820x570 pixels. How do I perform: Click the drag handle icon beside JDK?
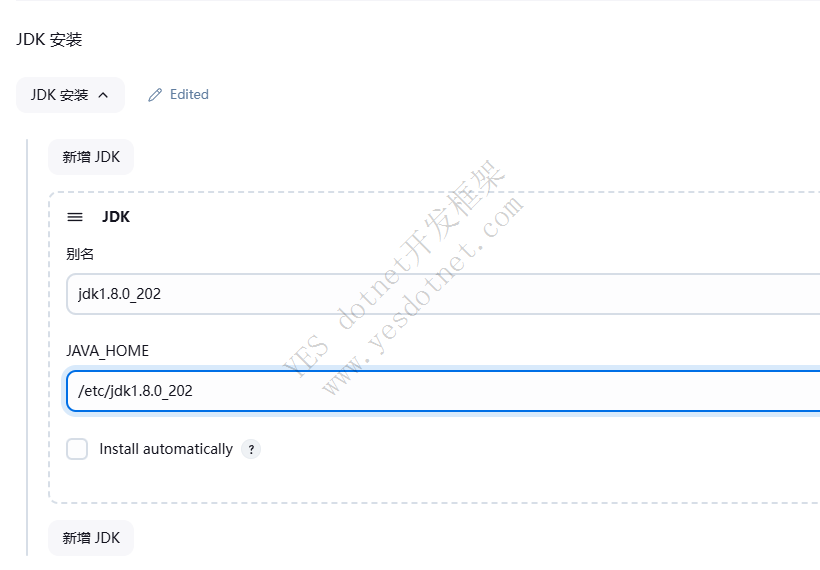(x=75, y=217)
